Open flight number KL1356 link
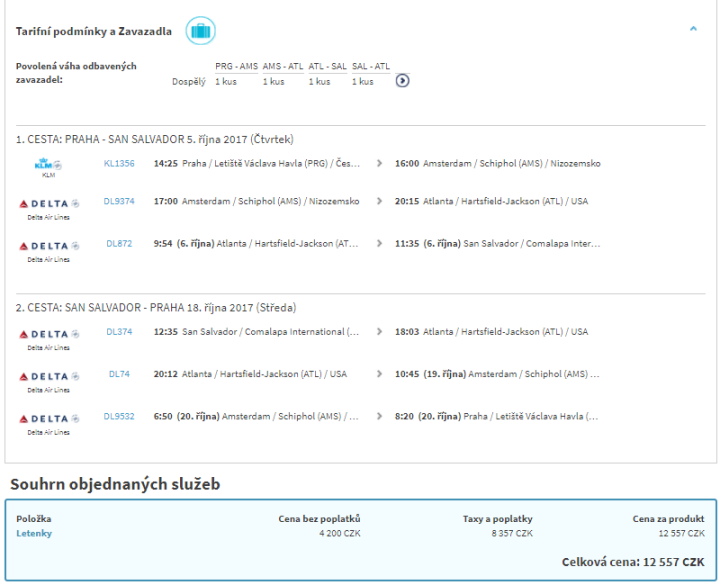Viewport: 720px width, 585px height. coord(119,163)
